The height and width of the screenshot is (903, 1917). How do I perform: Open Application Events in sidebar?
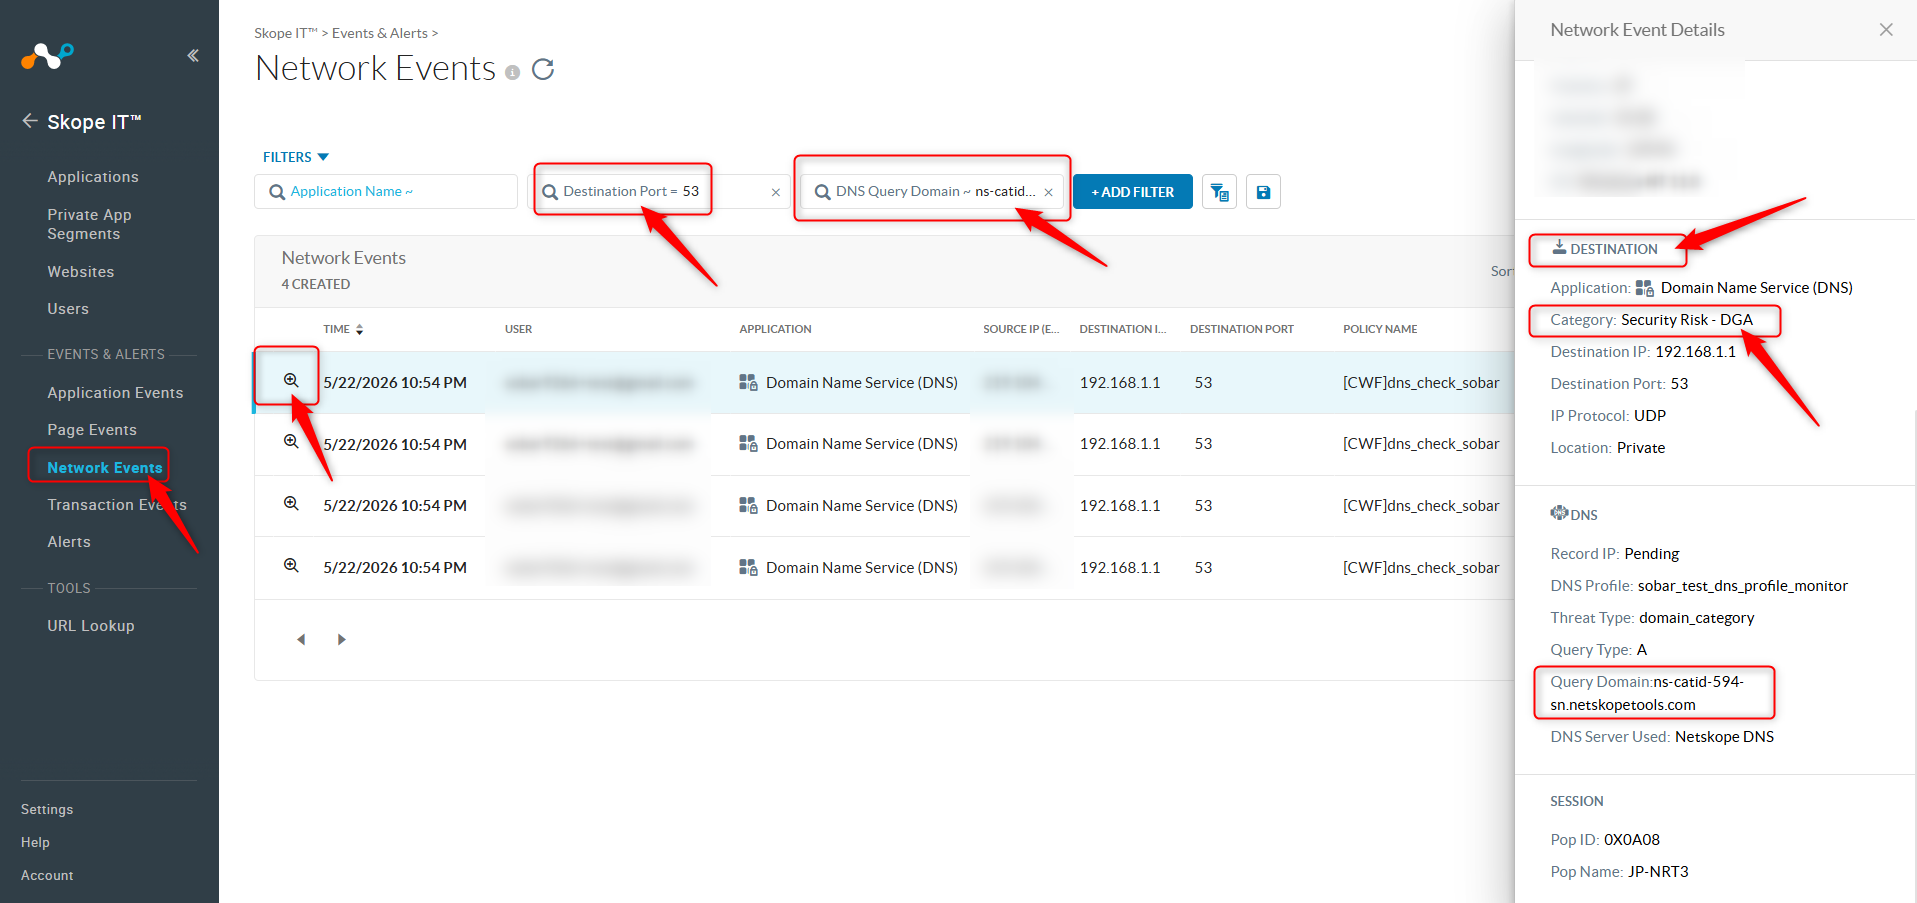click(115, 393)
